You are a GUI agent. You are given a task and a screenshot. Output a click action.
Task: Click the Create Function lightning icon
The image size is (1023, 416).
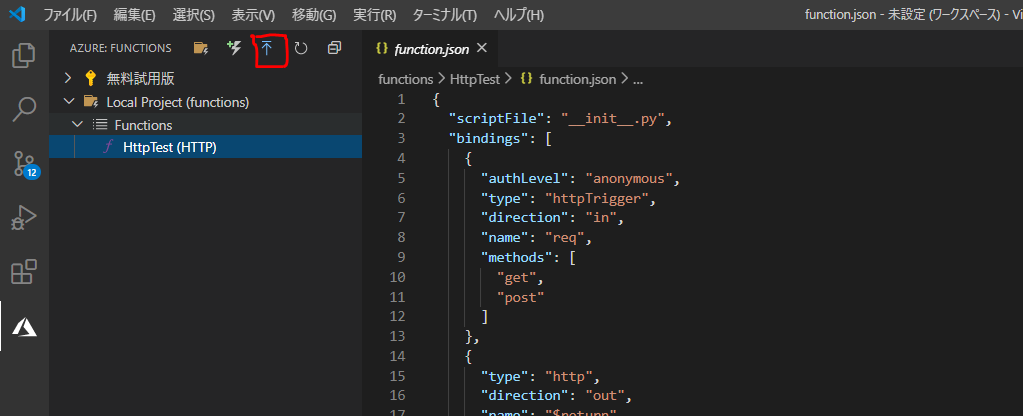(x=234, y=48)
